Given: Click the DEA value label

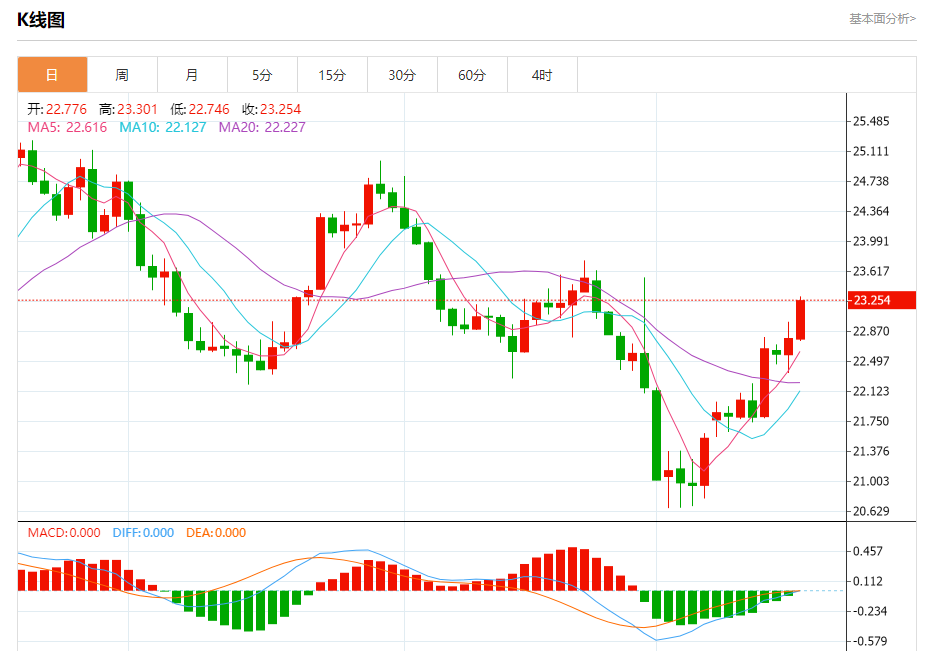Looking at the screenshot, I should (216, 533).
